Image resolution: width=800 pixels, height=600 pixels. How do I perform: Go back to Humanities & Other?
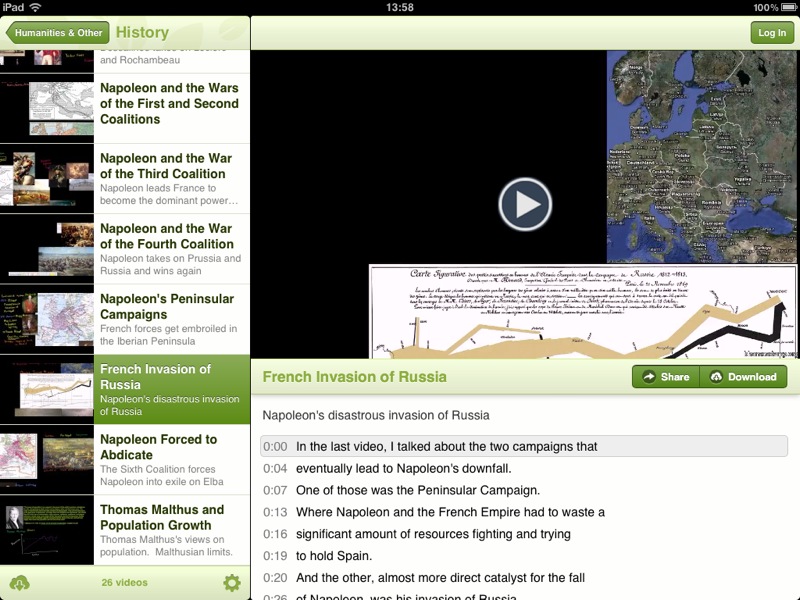[58, 33]
